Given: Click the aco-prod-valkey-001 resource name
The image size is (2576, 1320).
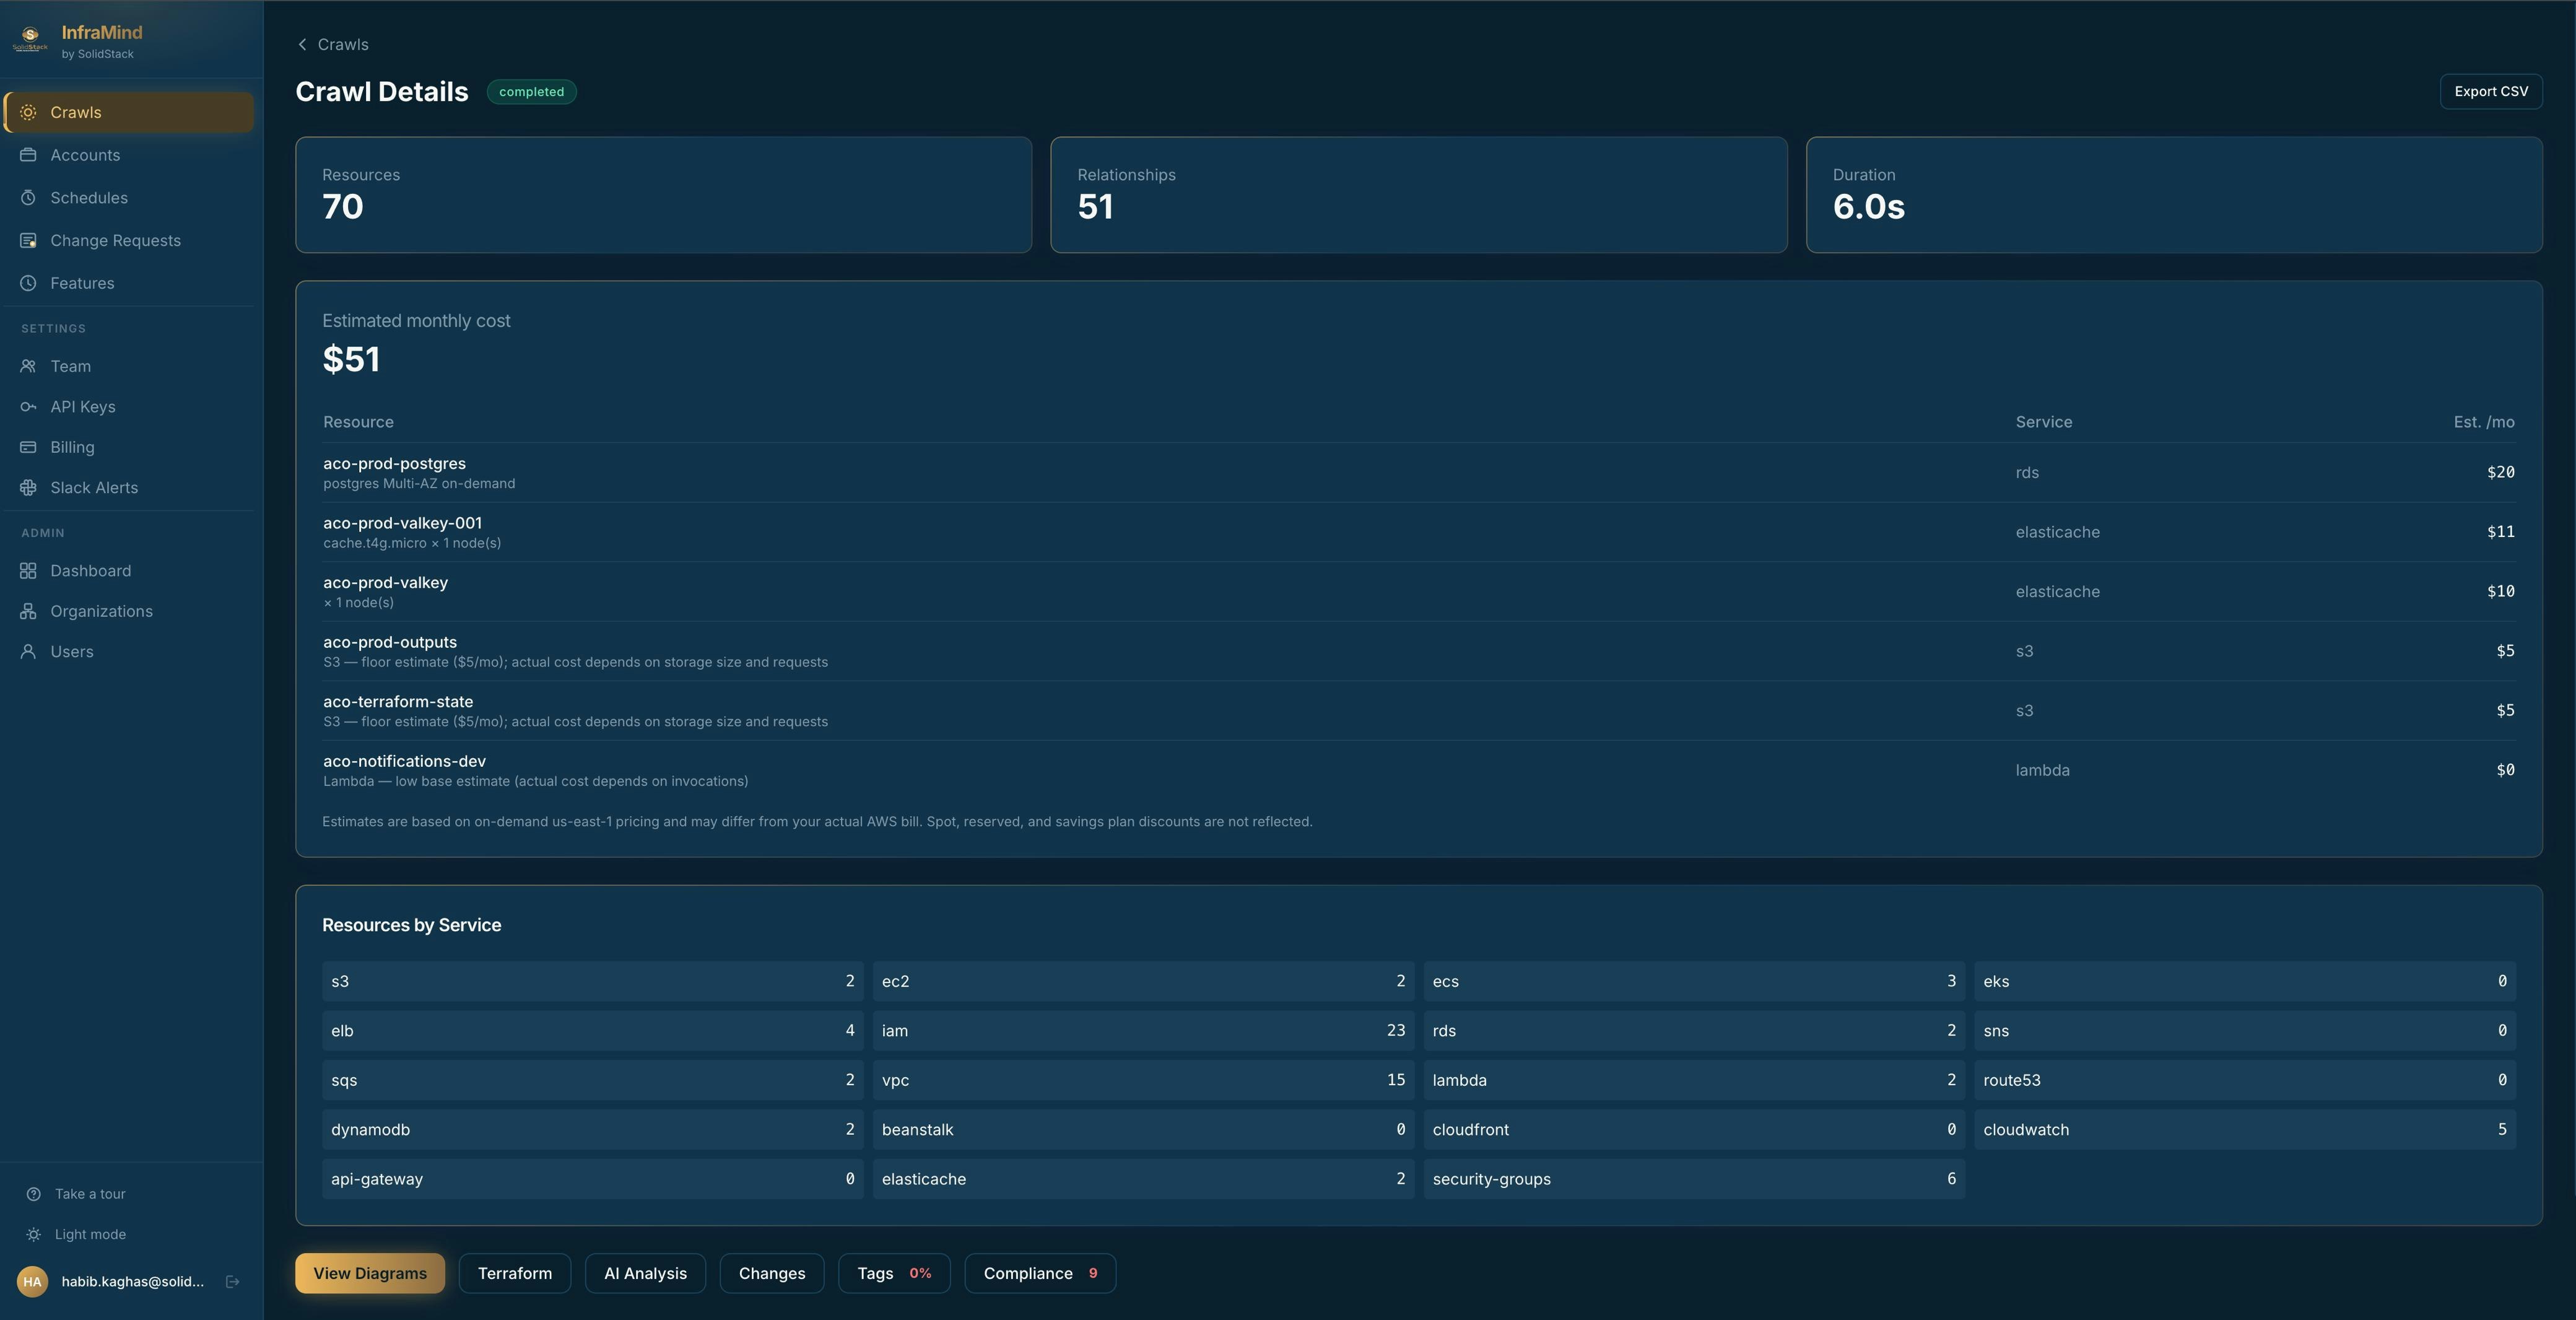Looking at the screenshot, I should [402, 523].
